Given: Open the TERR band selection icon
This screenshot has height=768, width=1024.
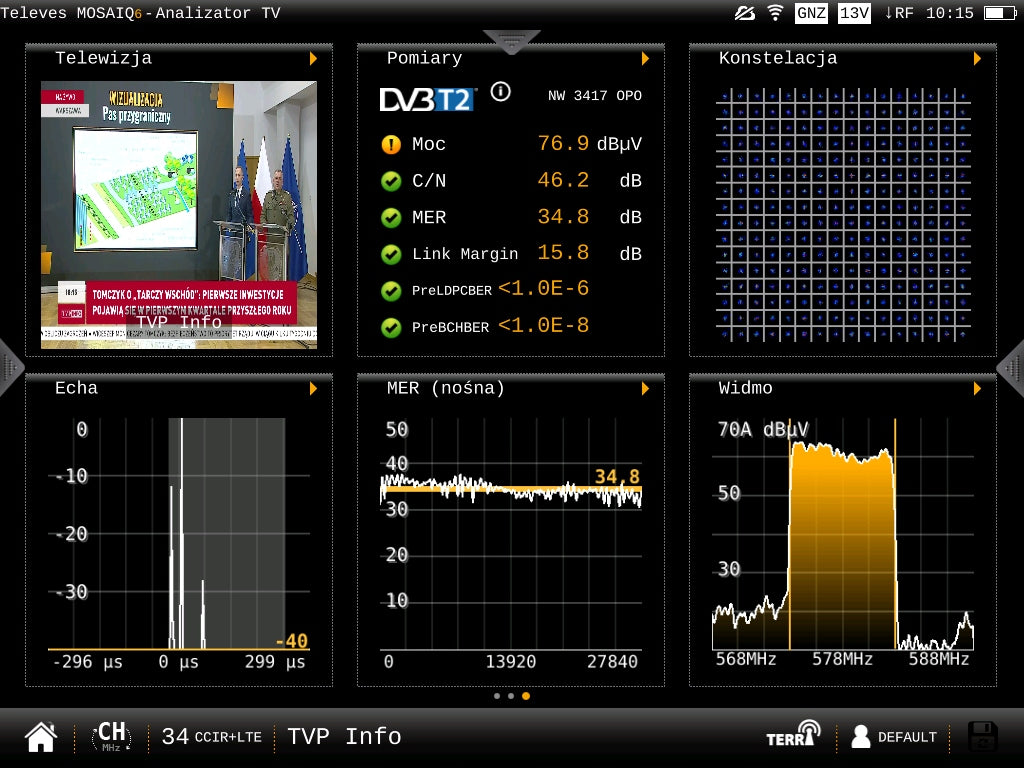Looking at the screenshot, I should pos(793,733).
